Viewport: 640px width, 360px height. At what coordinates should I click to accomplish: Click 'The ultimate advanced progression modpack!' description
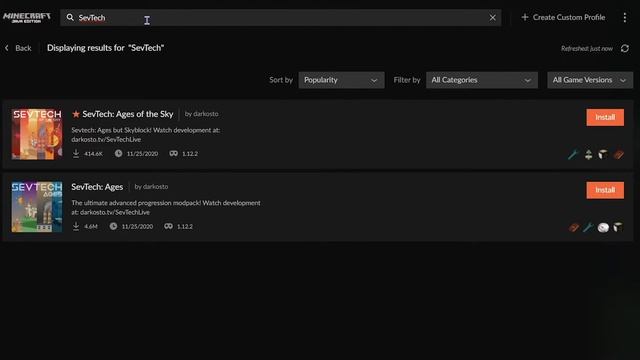(x=166, y=207)
